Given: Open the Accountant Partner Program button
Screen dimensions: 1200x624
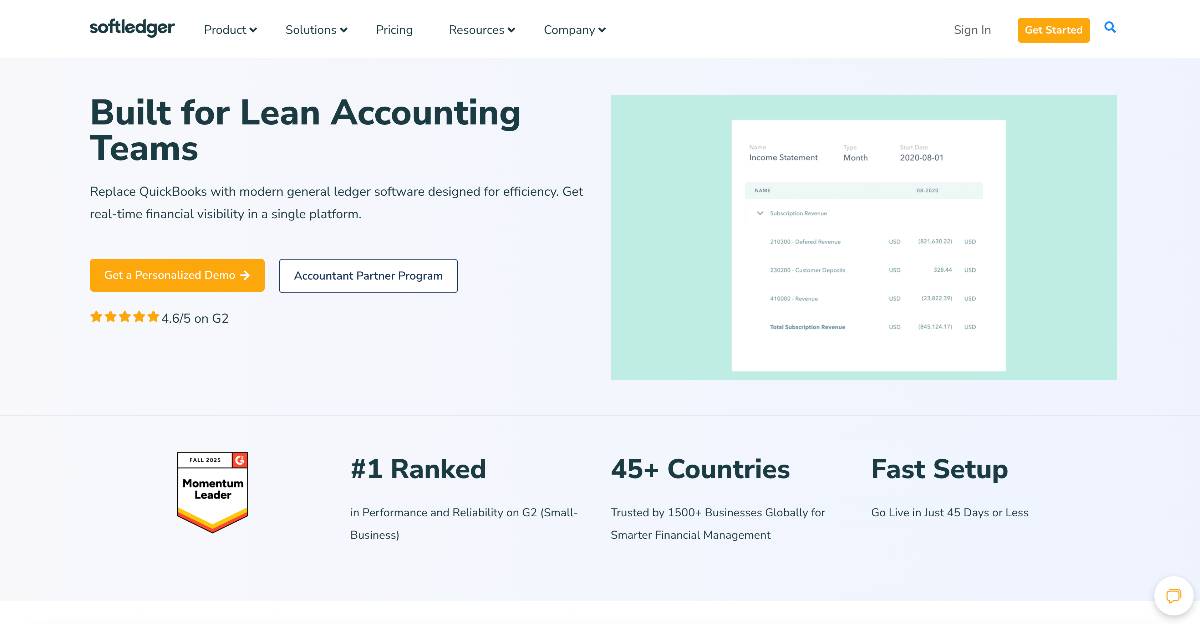Looking at the screenshot, I should [x=368, y=276].
